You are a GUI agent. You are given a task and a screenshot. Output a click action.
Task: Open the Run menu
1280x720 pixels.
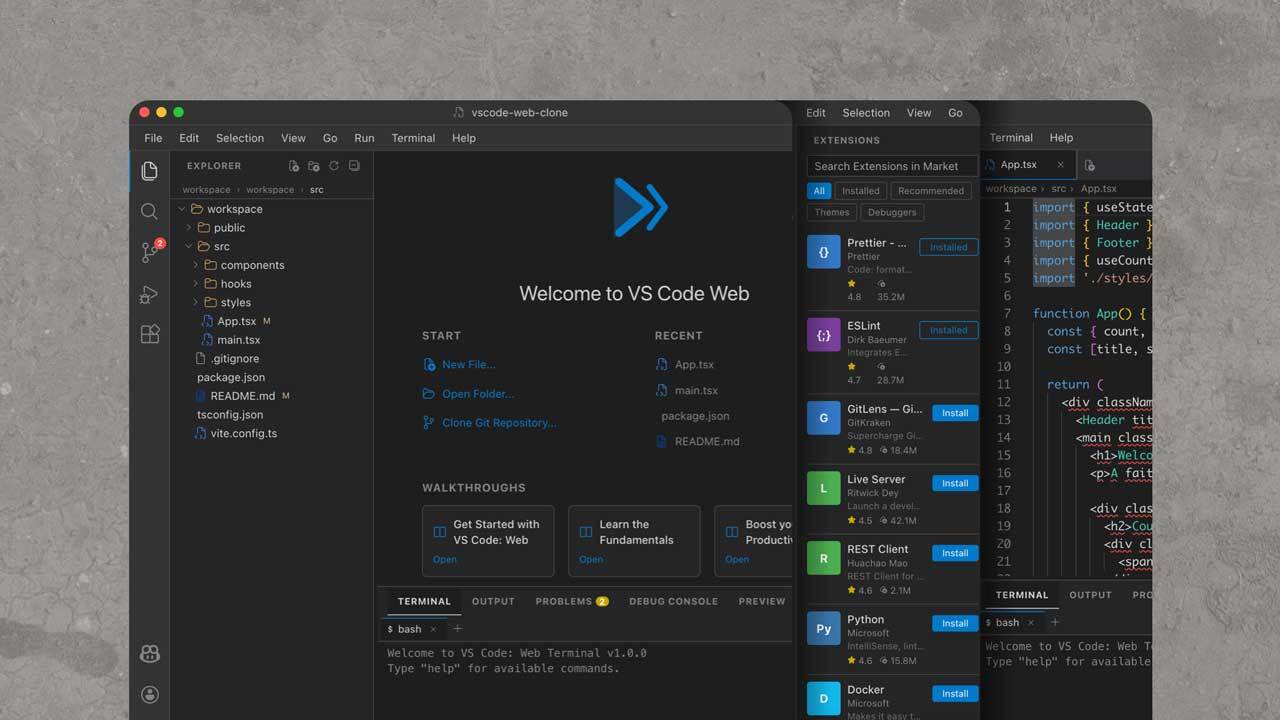(364, 138)
